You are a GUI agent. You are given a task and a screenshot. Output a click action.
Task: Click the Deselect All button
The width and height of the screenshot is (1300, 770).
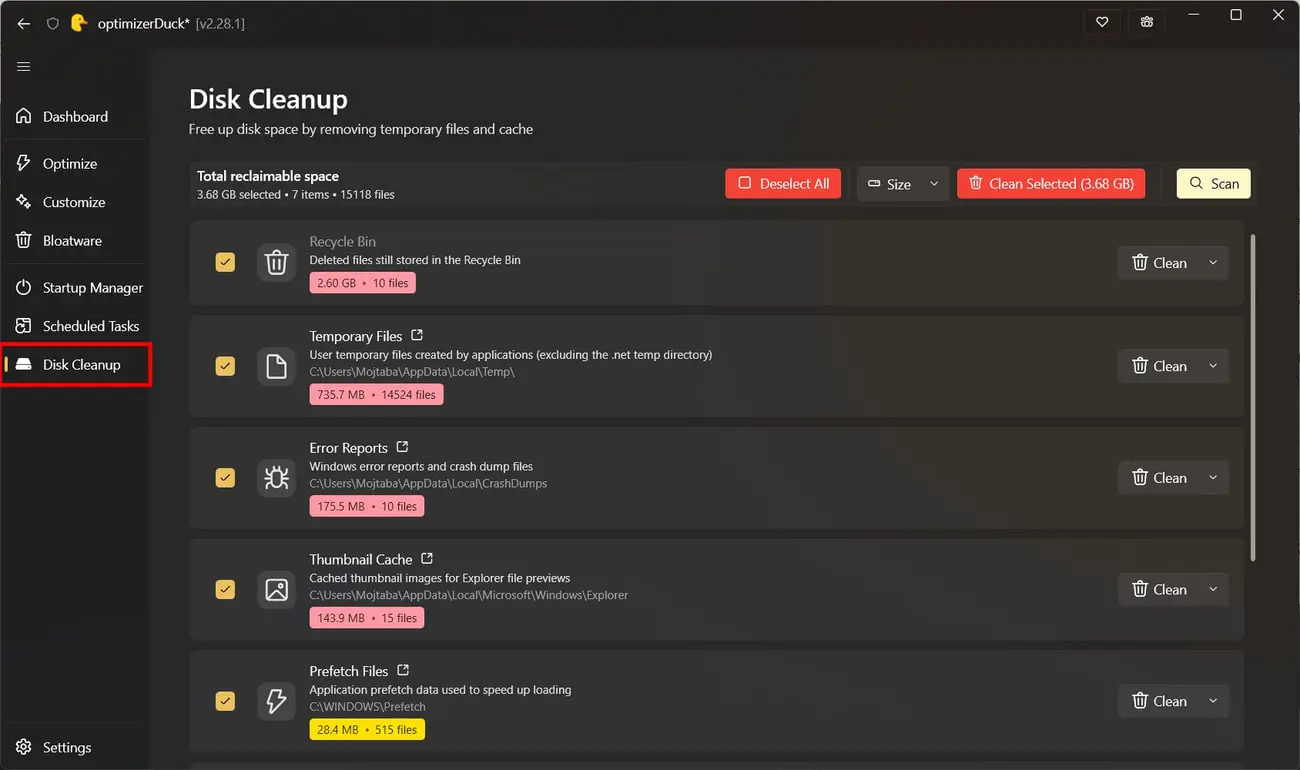(x=783, y=184)
